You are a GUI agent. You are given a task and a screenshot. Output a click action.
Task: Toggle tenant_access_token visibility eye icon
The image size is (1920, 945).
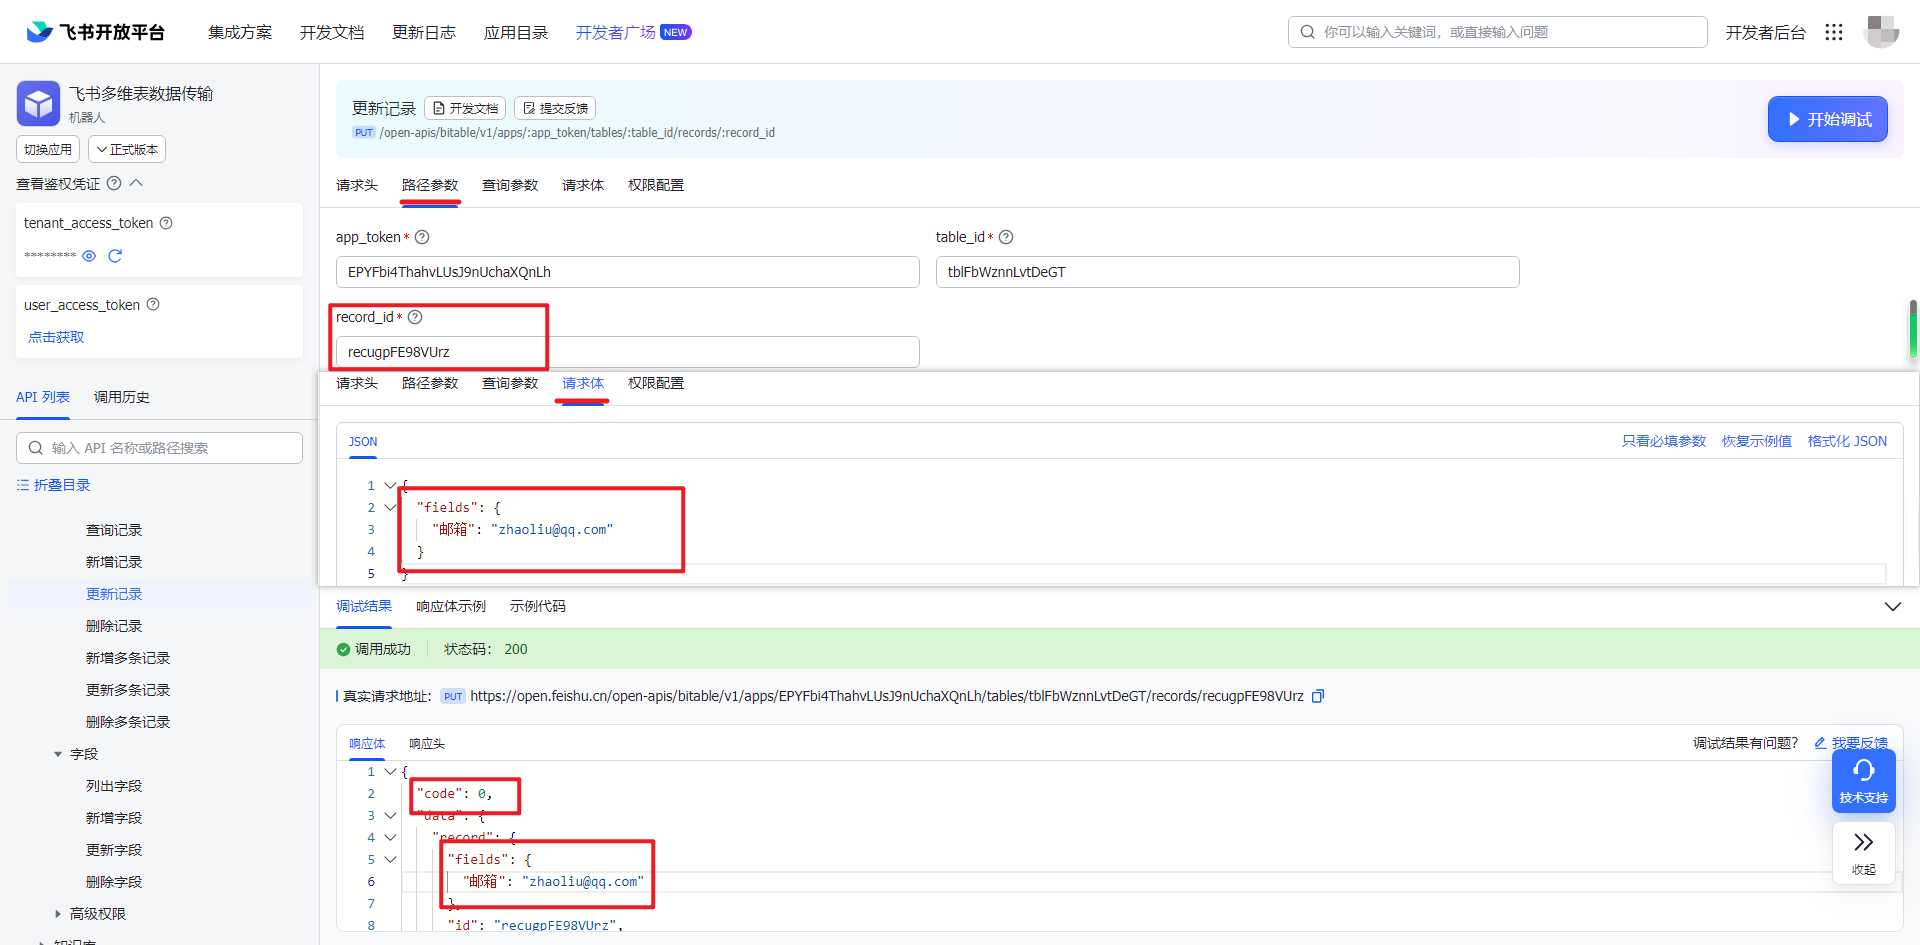point(89,256)
